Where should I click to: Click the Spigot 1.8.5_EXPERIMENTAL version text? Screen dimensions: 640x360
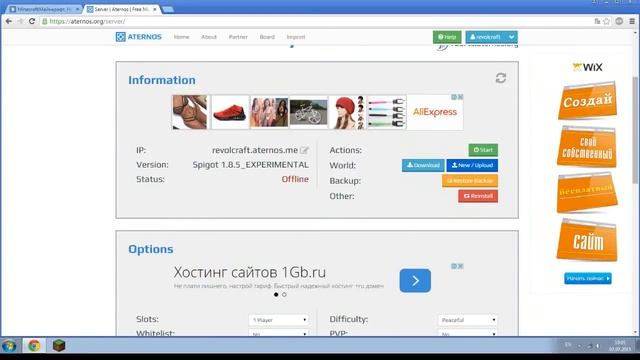pos(251,165)
